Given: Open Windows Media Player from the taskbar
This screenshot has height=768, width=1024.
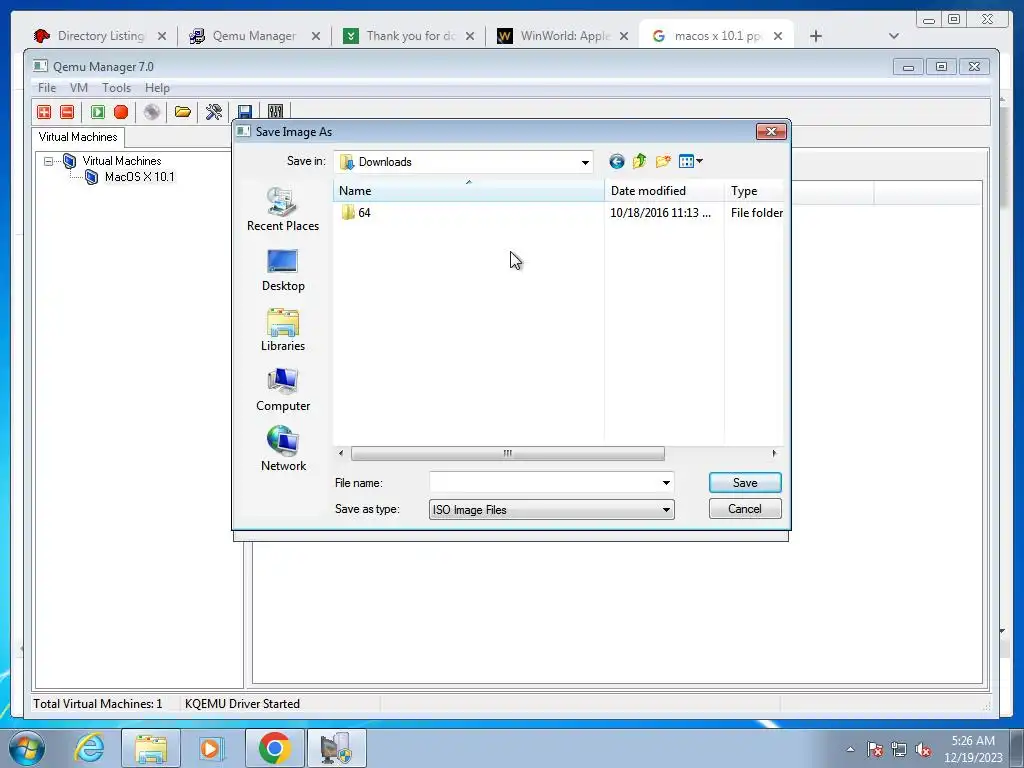Looking at the screenshot, I should tap(211, 748).
